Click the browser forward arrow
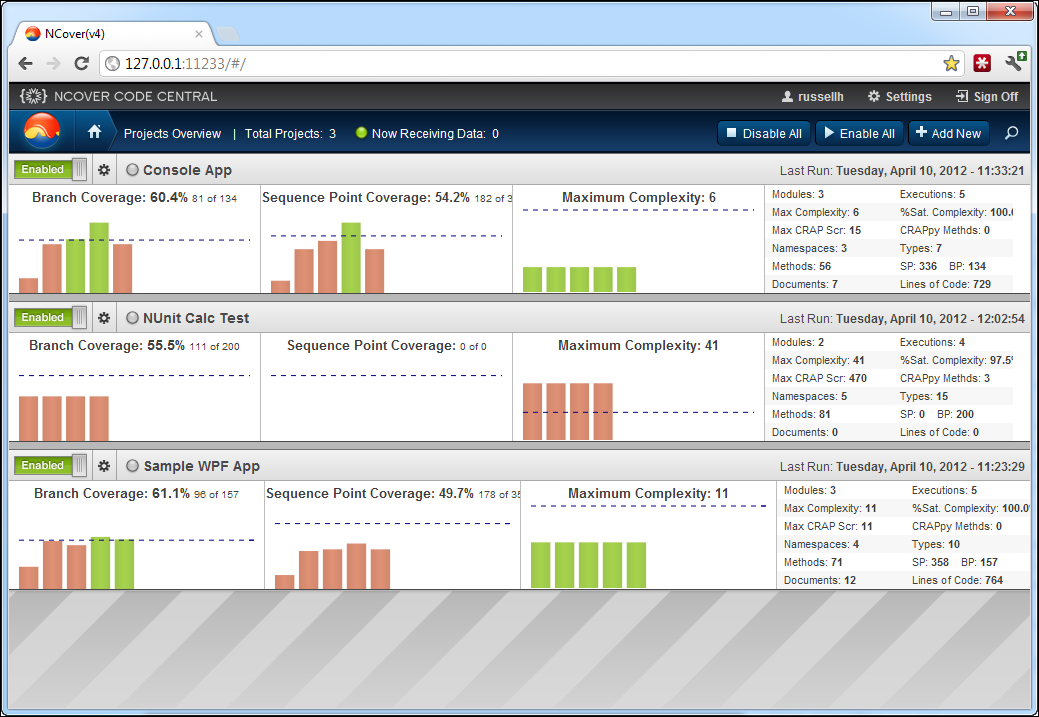The height and width of the screenshot is (717, 1039). (x=54, y=64)
